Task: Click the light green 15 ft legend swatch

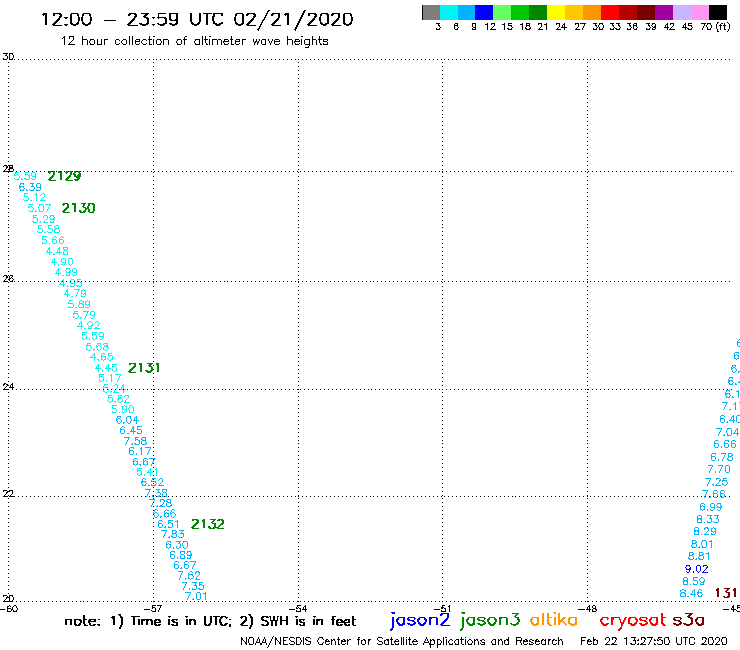Action: [x=502, y=12]
